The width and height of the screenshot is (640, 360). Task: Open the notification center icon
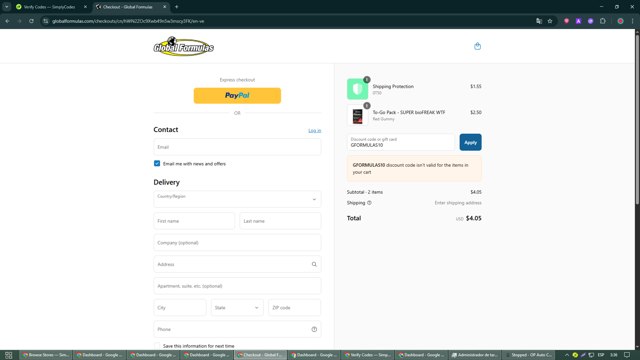point(627,355)
